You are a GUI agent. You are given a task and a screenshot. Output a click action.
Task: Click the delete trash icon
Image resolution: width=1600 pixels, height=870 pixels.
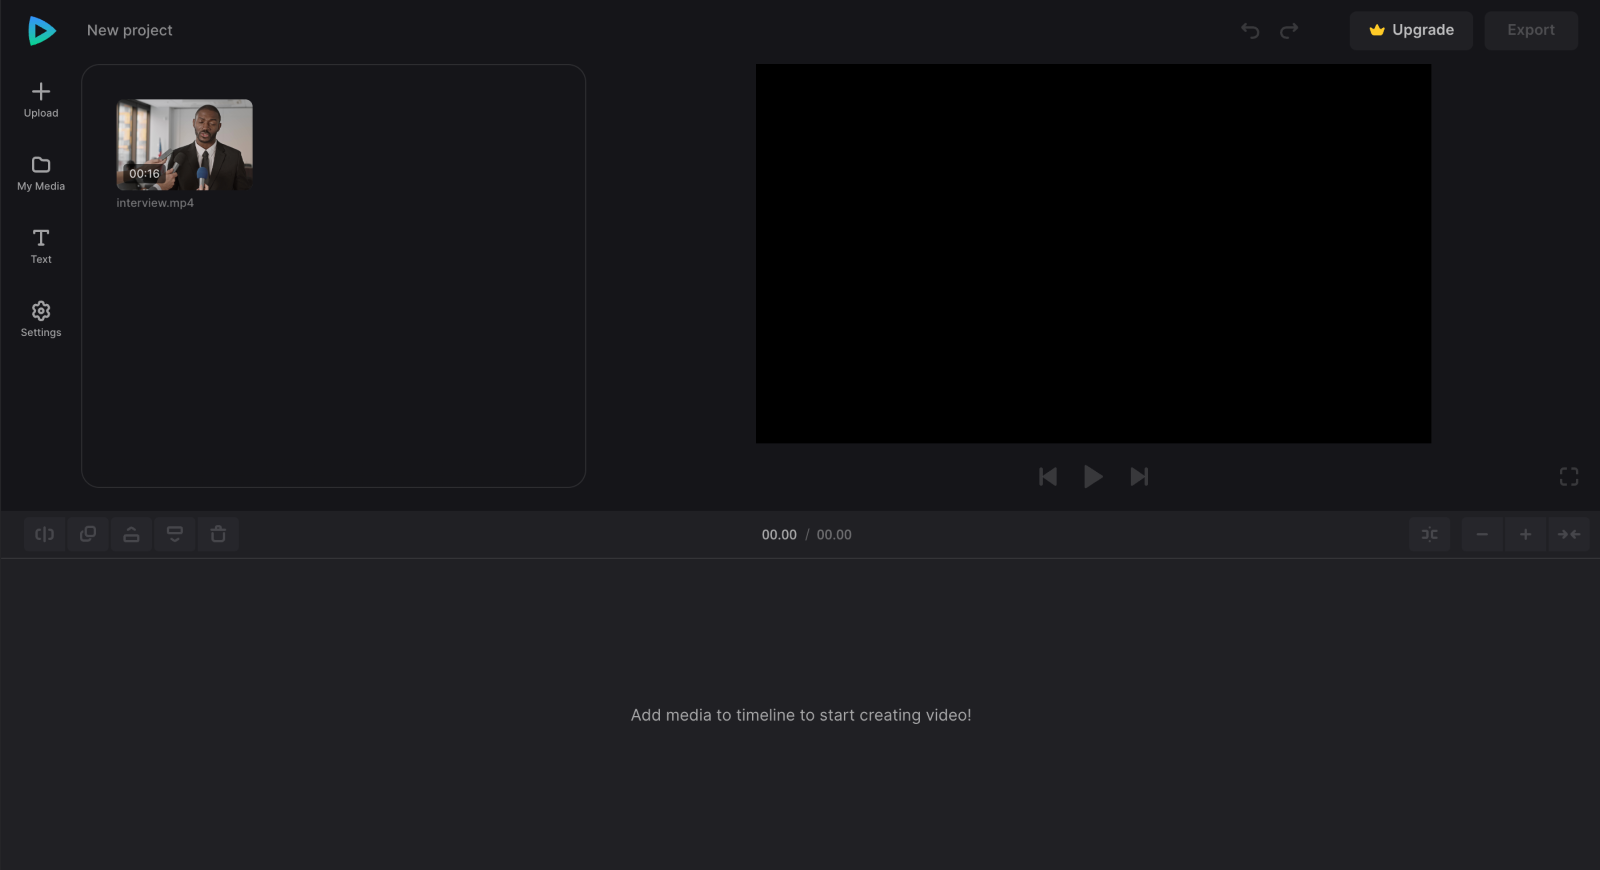[x=218, y=535]
